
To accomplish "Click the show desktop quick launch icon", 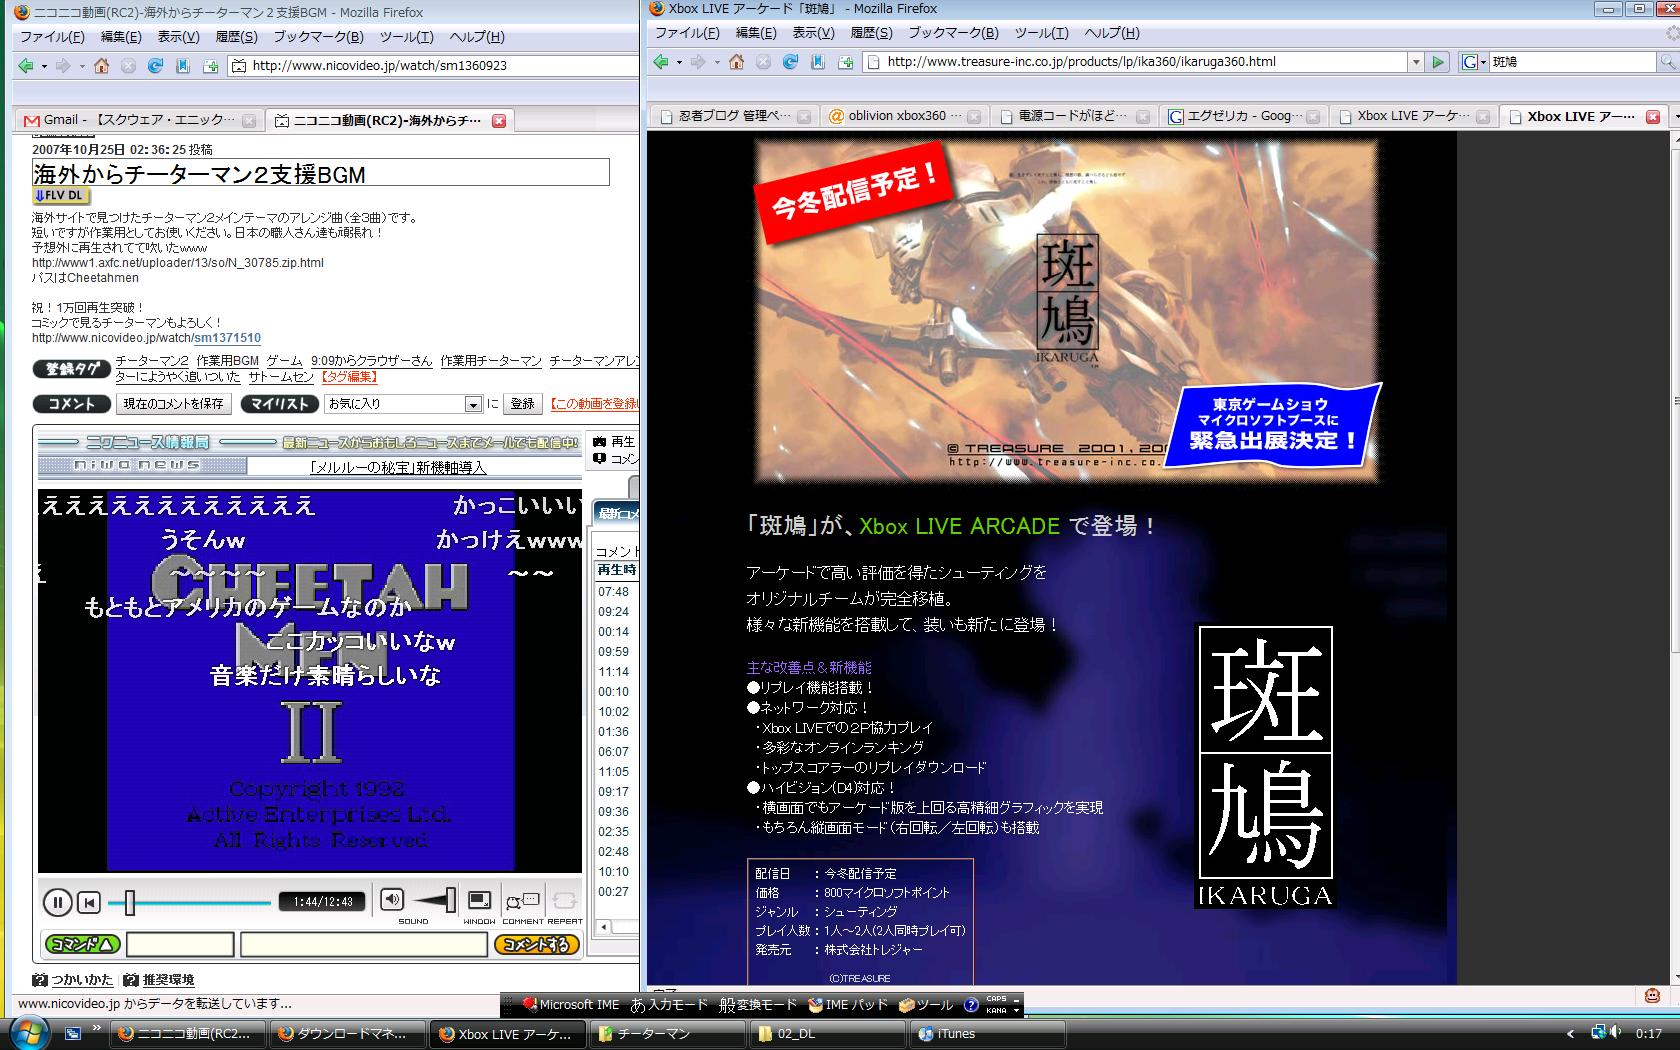I will tap(73, 1034).
